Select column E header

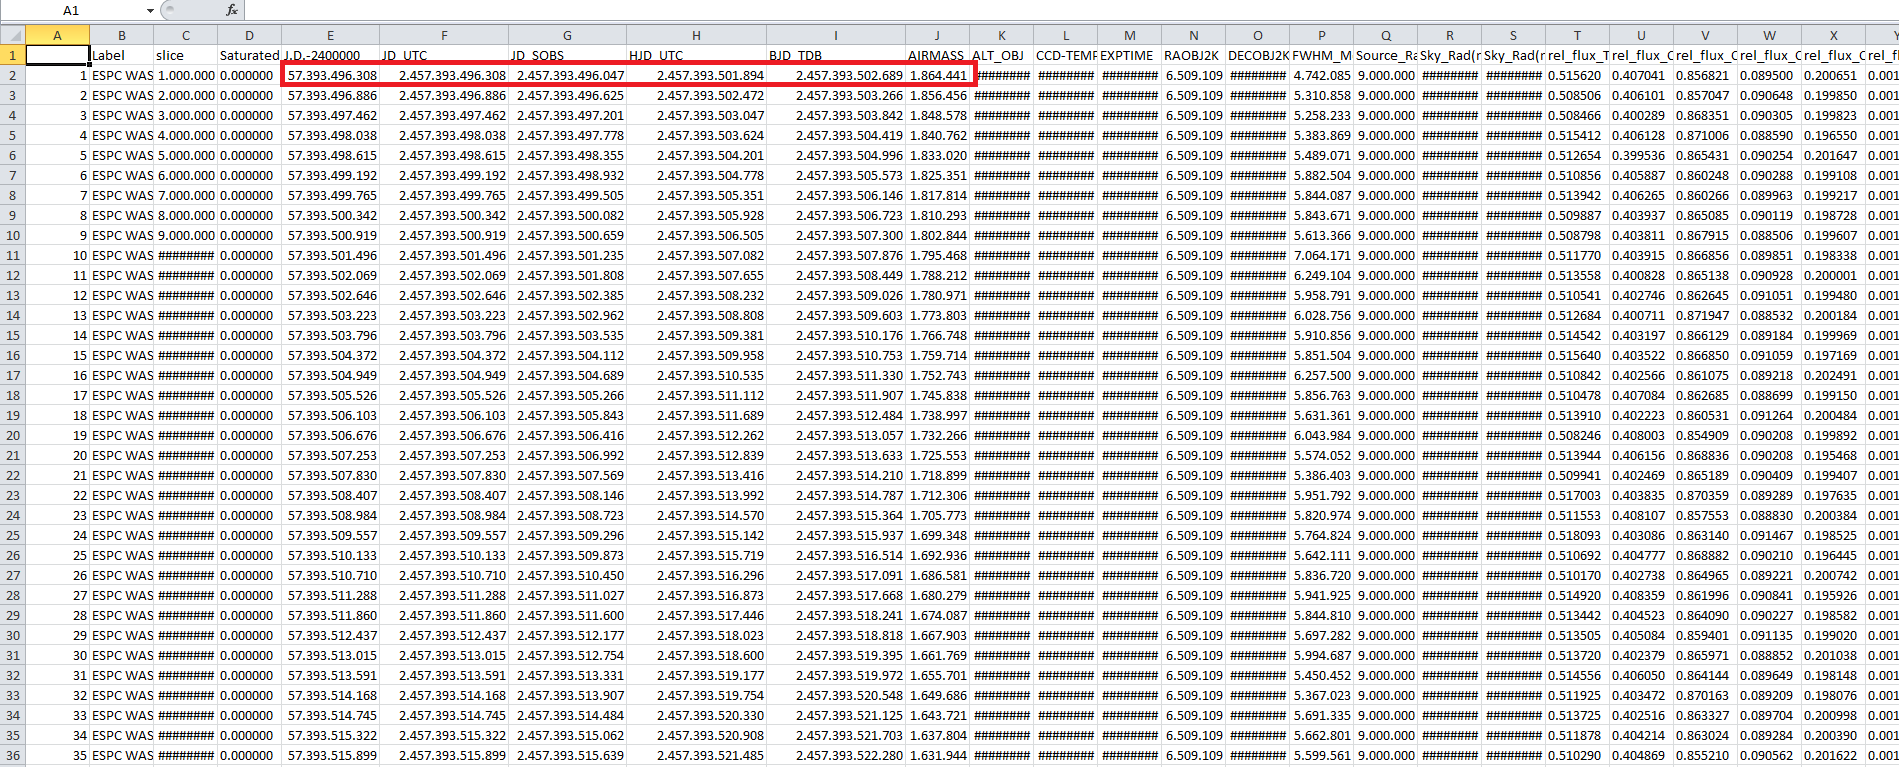tap(330, 35)
